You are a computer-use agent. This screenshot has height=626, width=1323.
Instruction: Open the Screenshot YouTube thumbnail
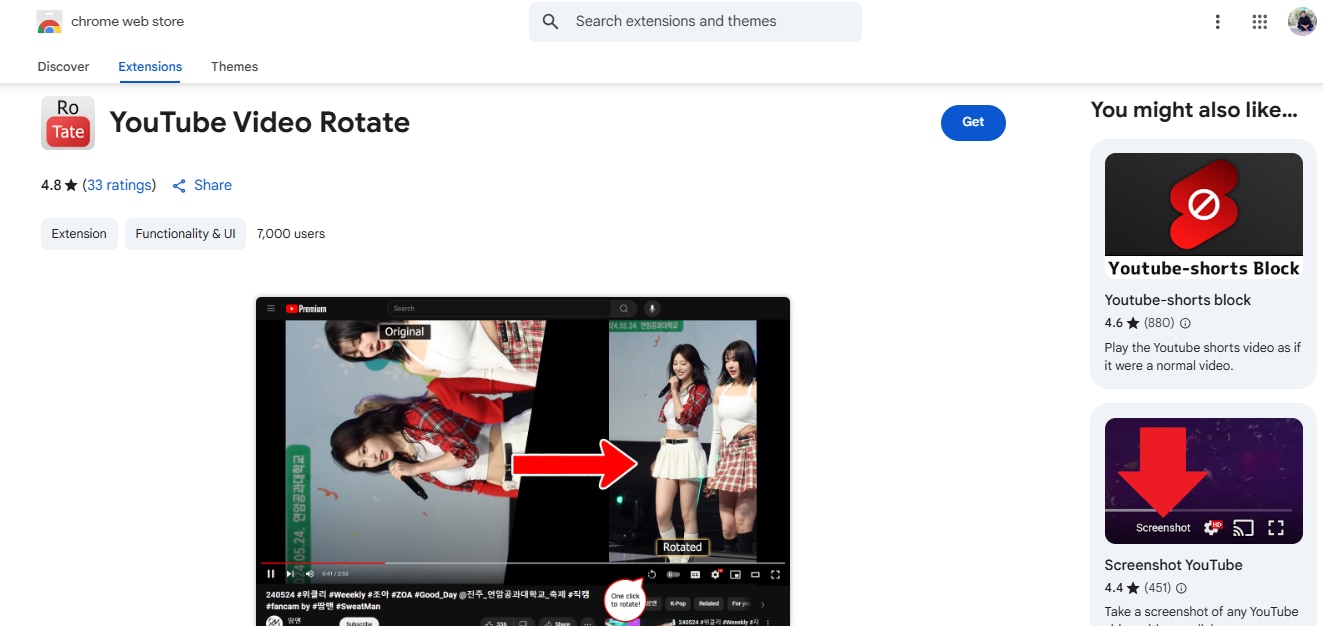pyautogui.click(x=1204, y=481)
